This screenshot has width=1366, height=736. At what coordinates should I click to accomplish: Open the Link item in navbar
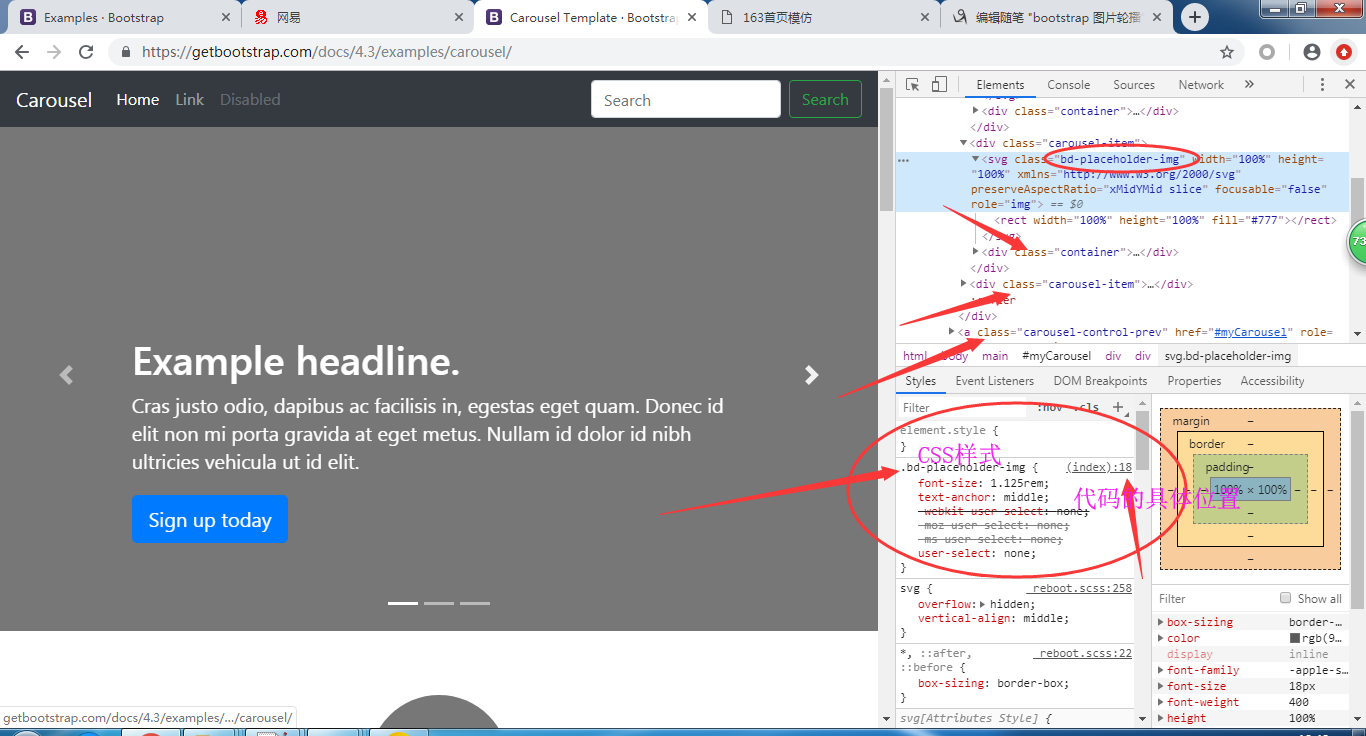(189, 99)
